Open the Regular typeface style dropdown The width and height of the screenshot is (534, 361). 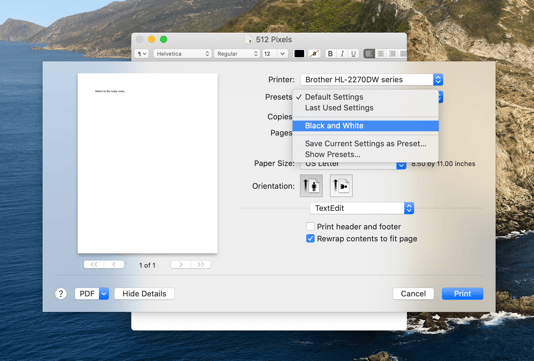tap(237, 54)
